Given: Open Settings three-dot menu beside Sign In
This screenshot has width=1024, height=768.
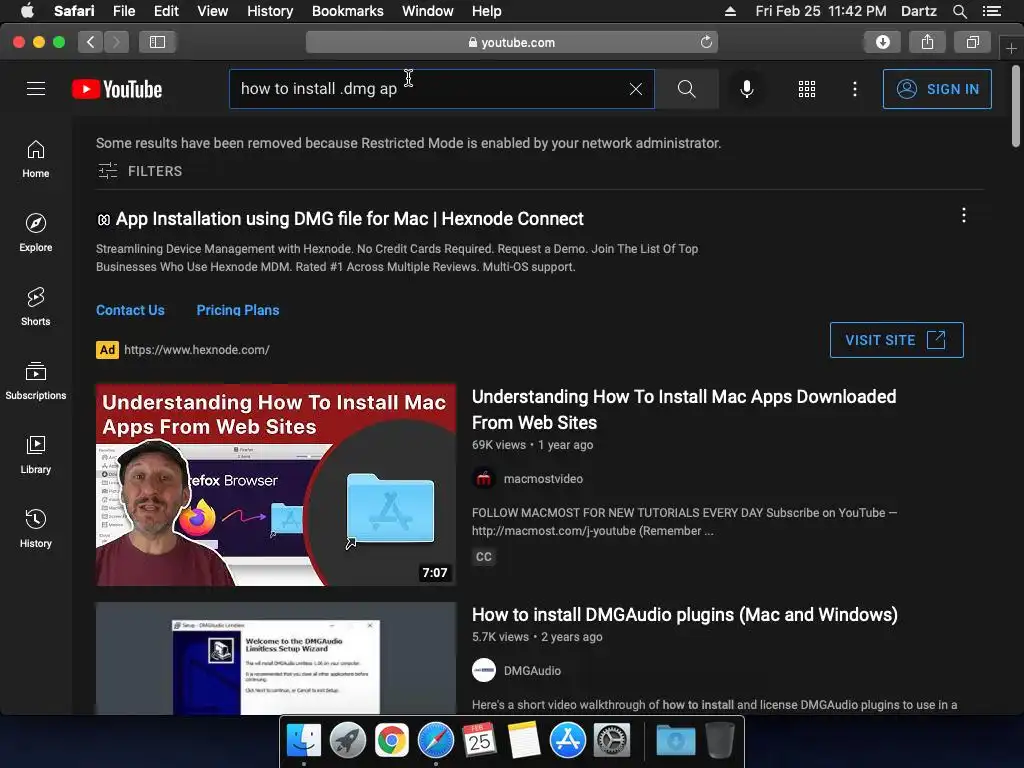Looking at the screenshot, I should (854, 89).
